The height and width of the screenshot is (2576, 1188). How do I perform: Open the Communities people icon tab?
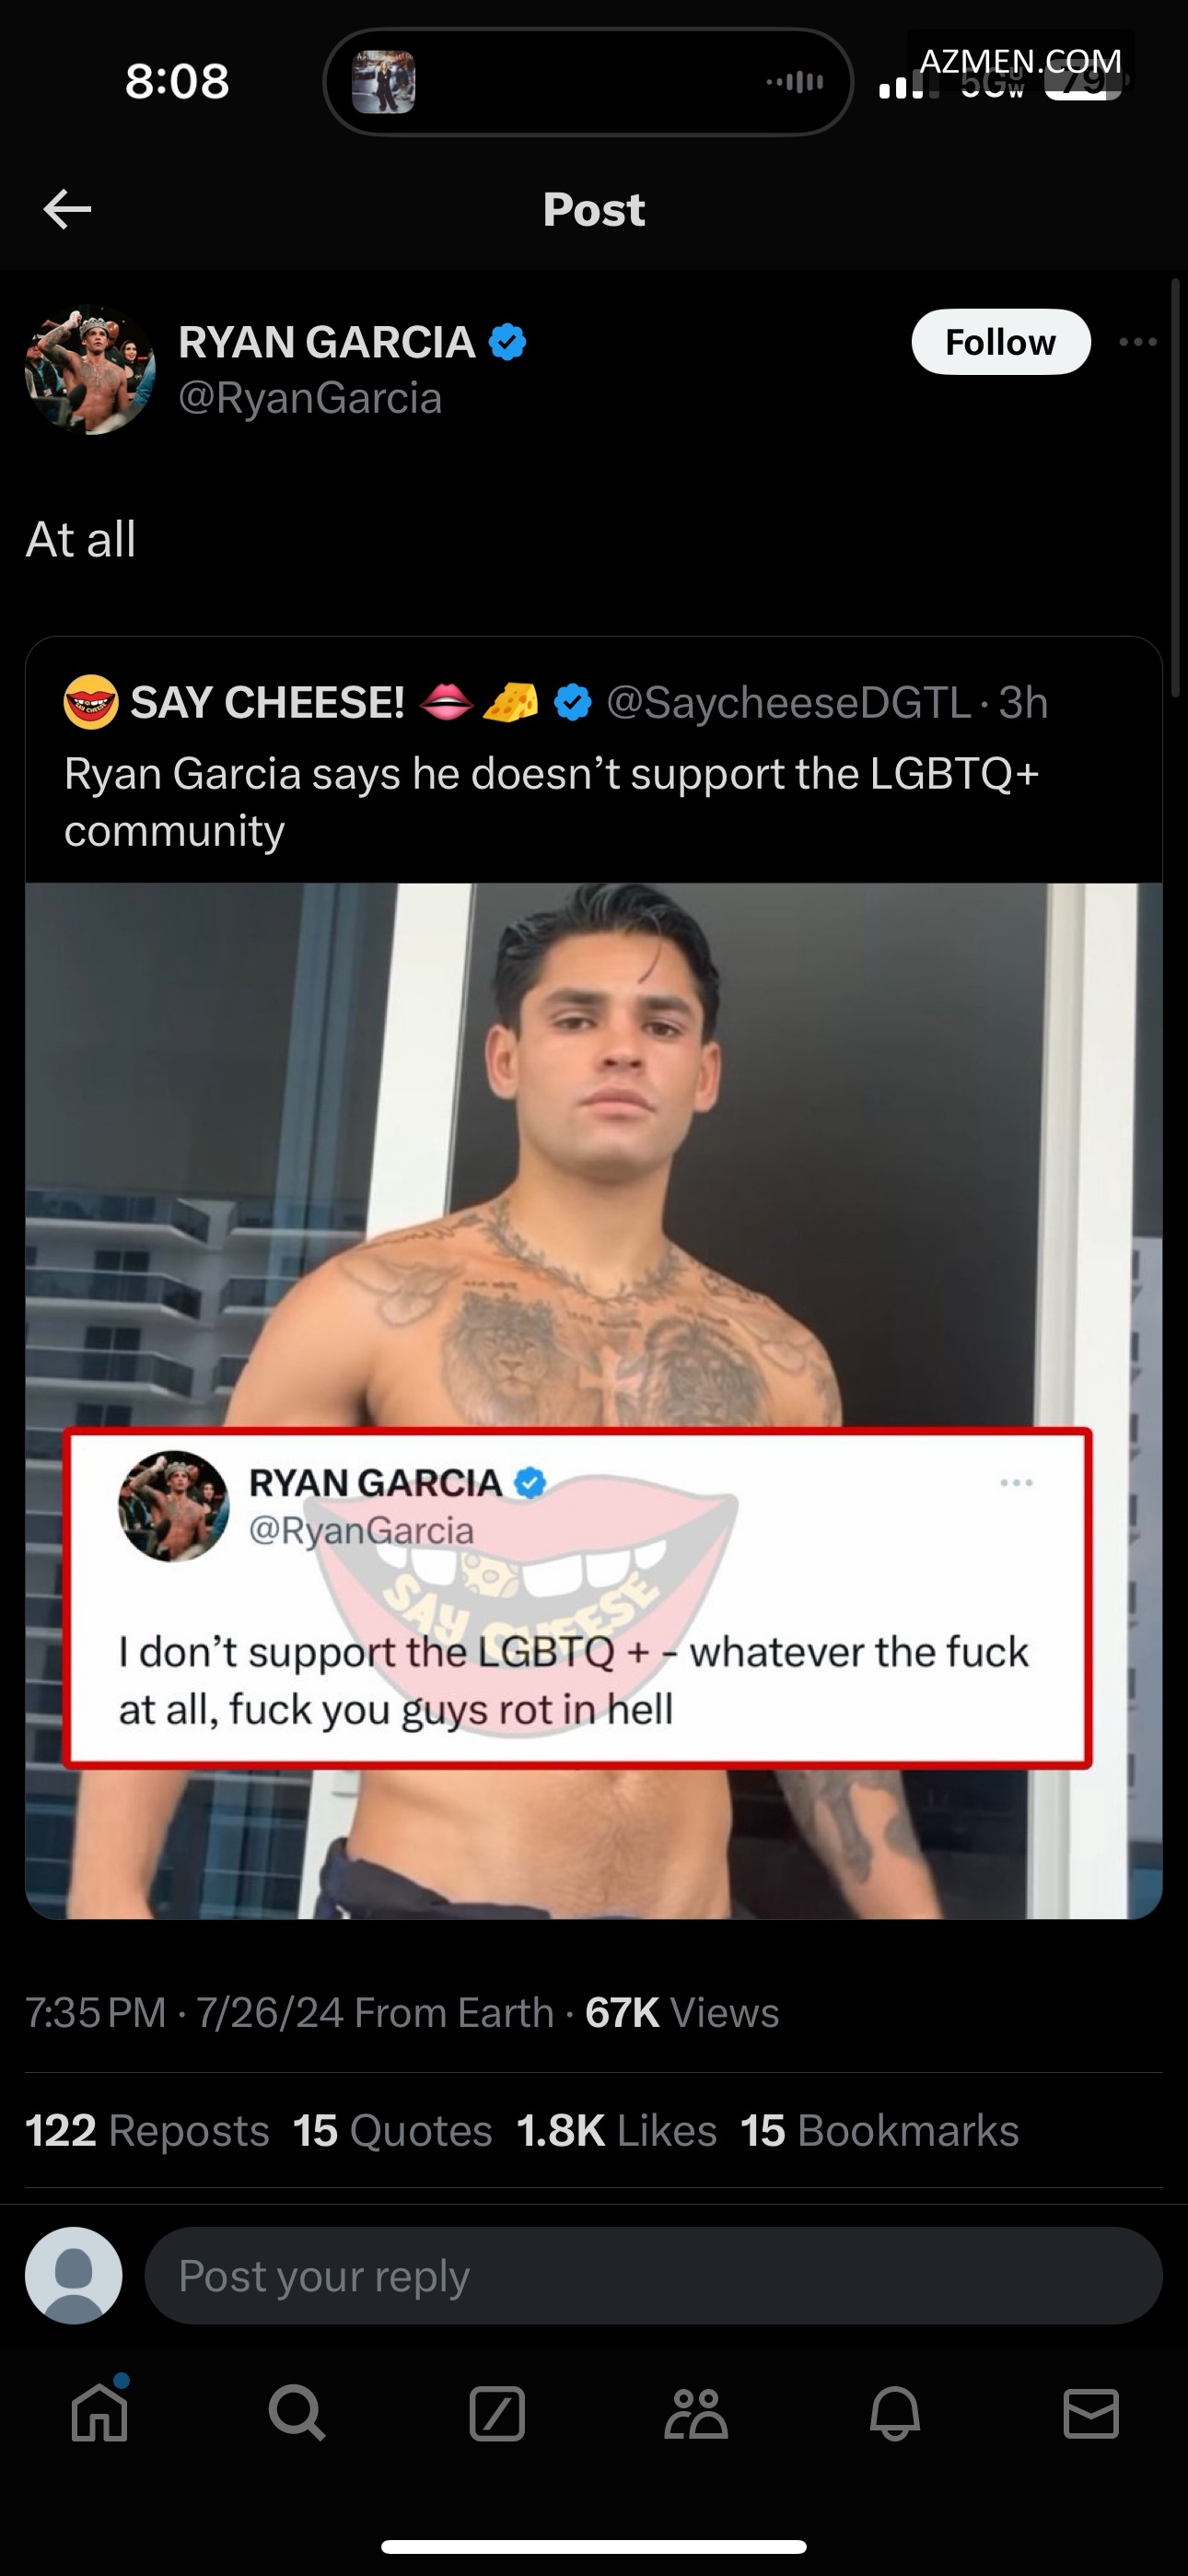tap(695, 2414)
